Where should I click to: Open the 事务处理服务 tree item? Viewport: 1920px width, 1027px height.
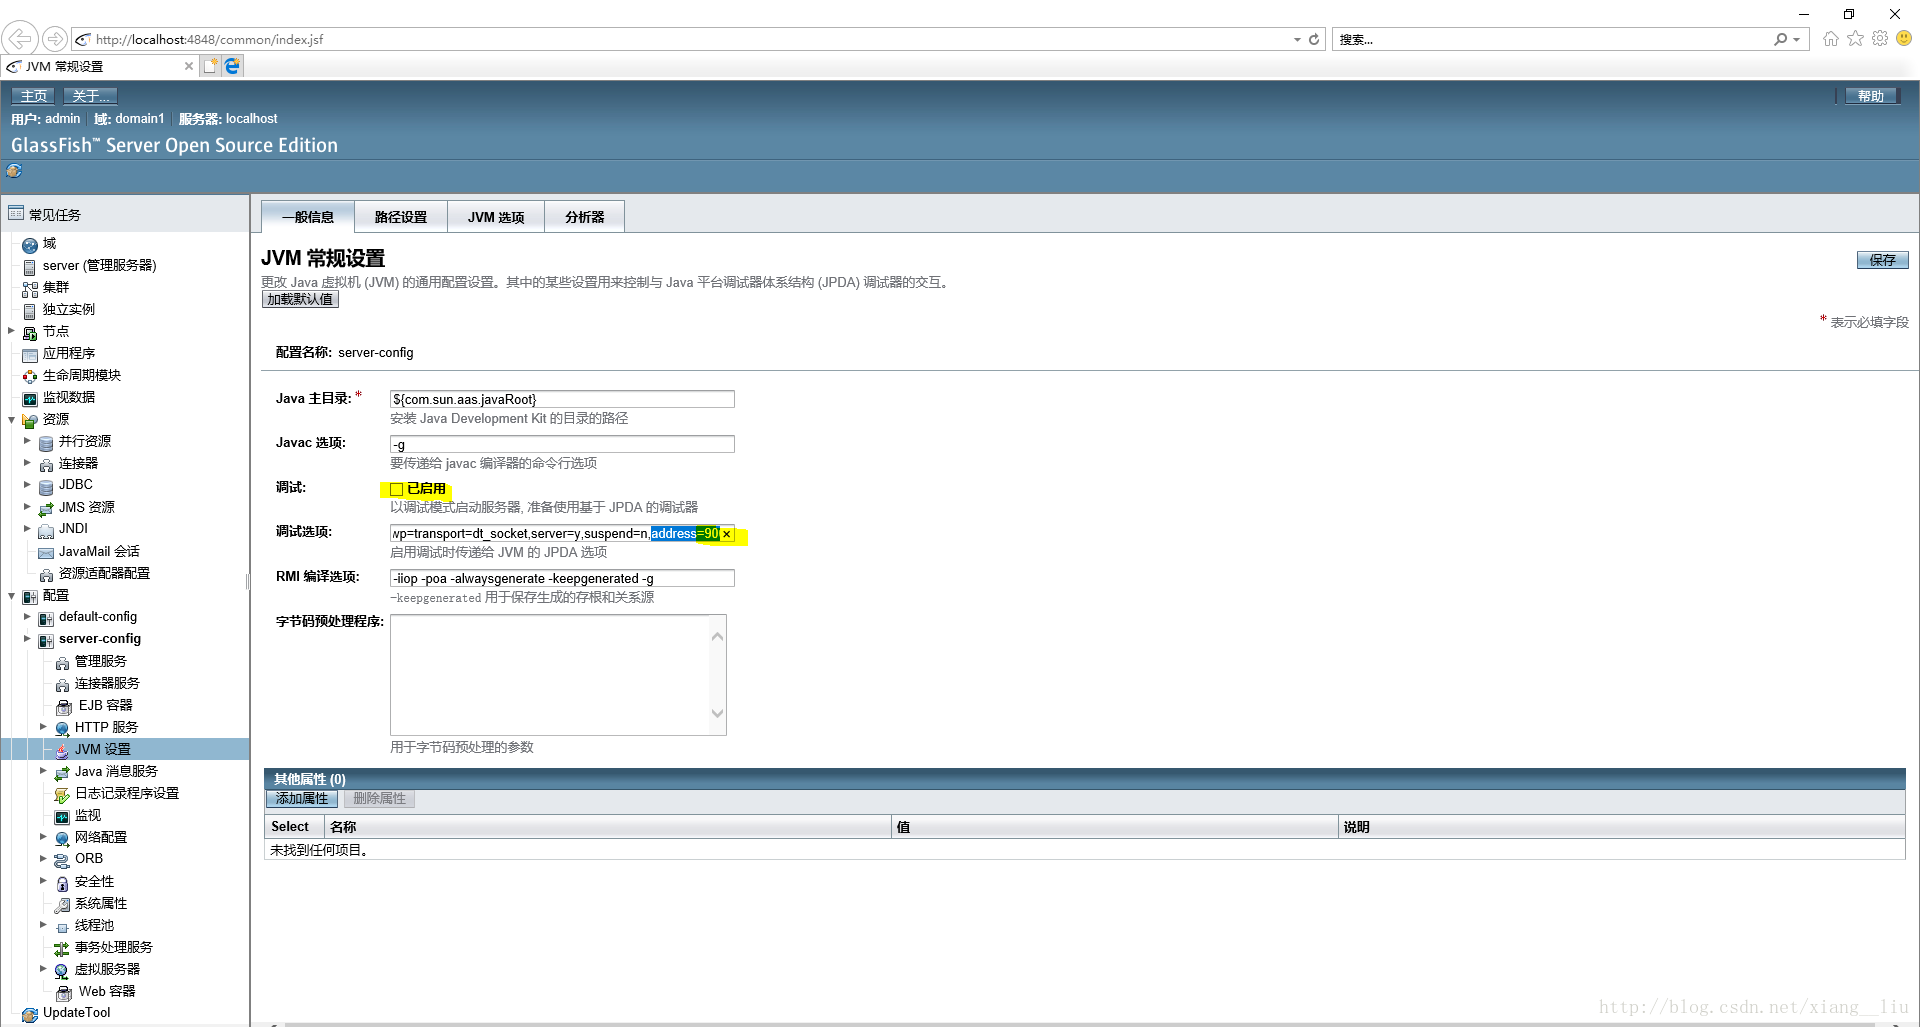pos(114,947)
